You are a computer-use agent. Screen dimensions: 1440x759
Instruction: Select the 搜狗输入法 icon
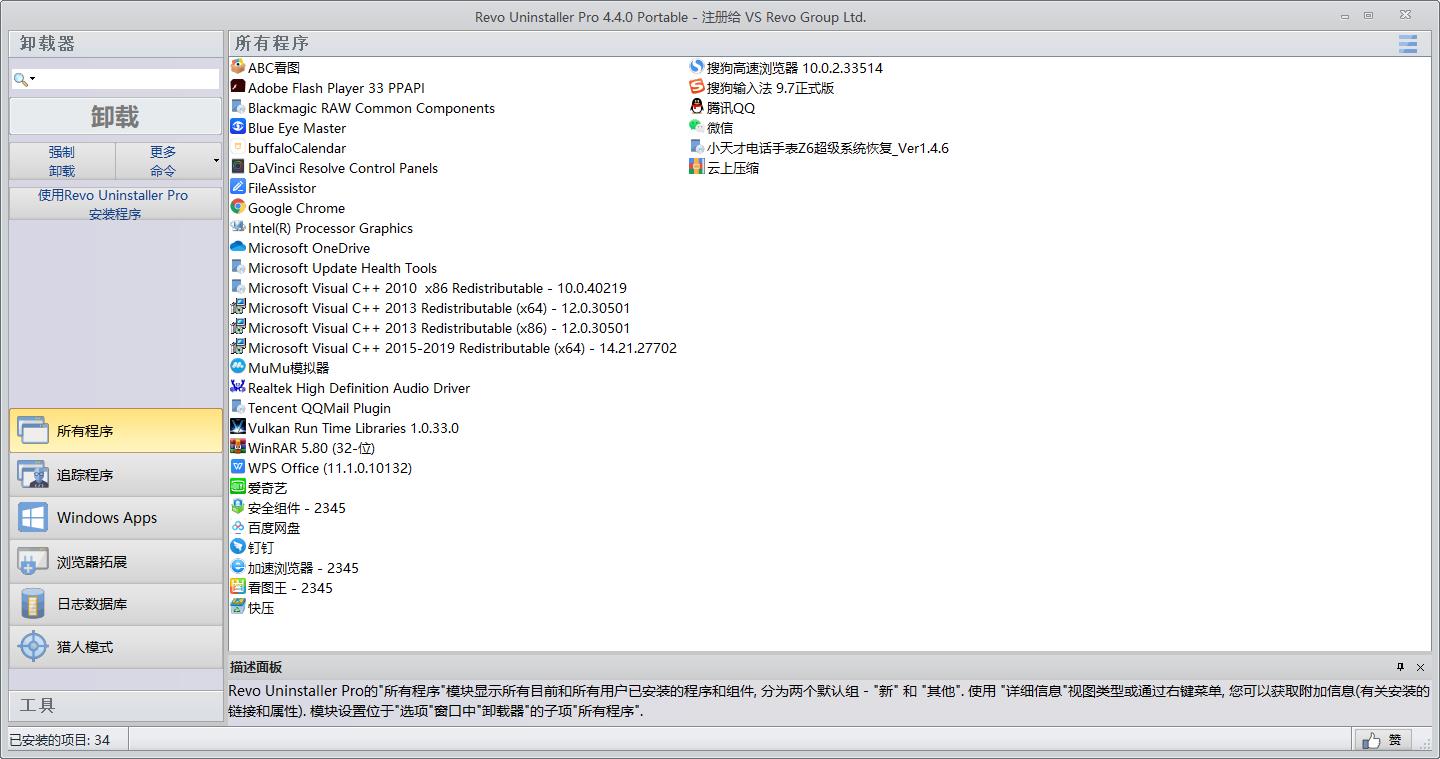coord(697,87)
